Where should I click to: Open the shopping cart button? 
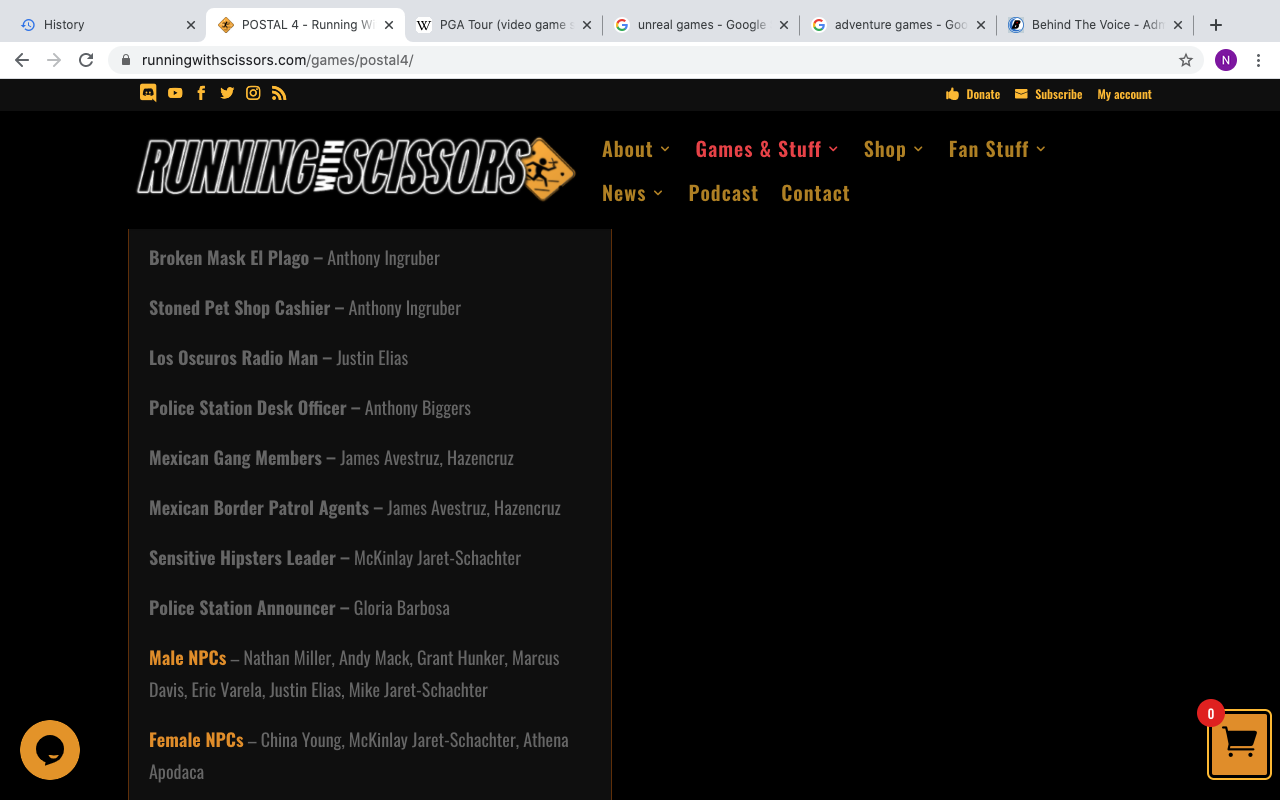point(1239,744)
